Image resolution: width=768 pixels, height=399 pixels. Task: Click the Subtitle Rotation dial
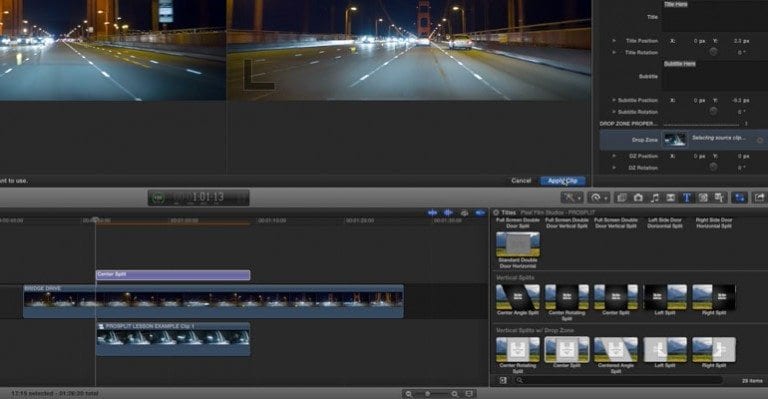pyautogui.click(x=714, y=111)
